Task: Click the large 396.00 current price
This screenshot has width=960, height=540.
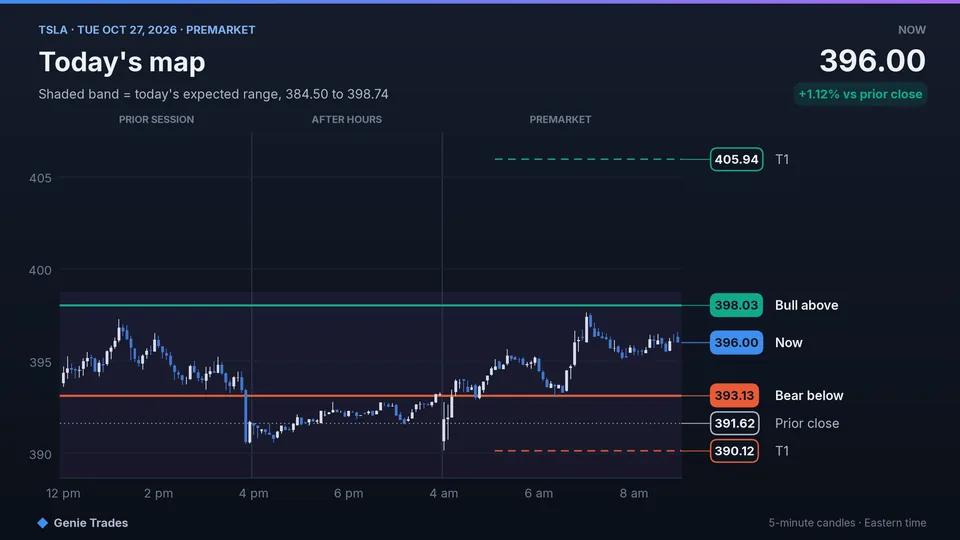Action: (x=872, y=61)
